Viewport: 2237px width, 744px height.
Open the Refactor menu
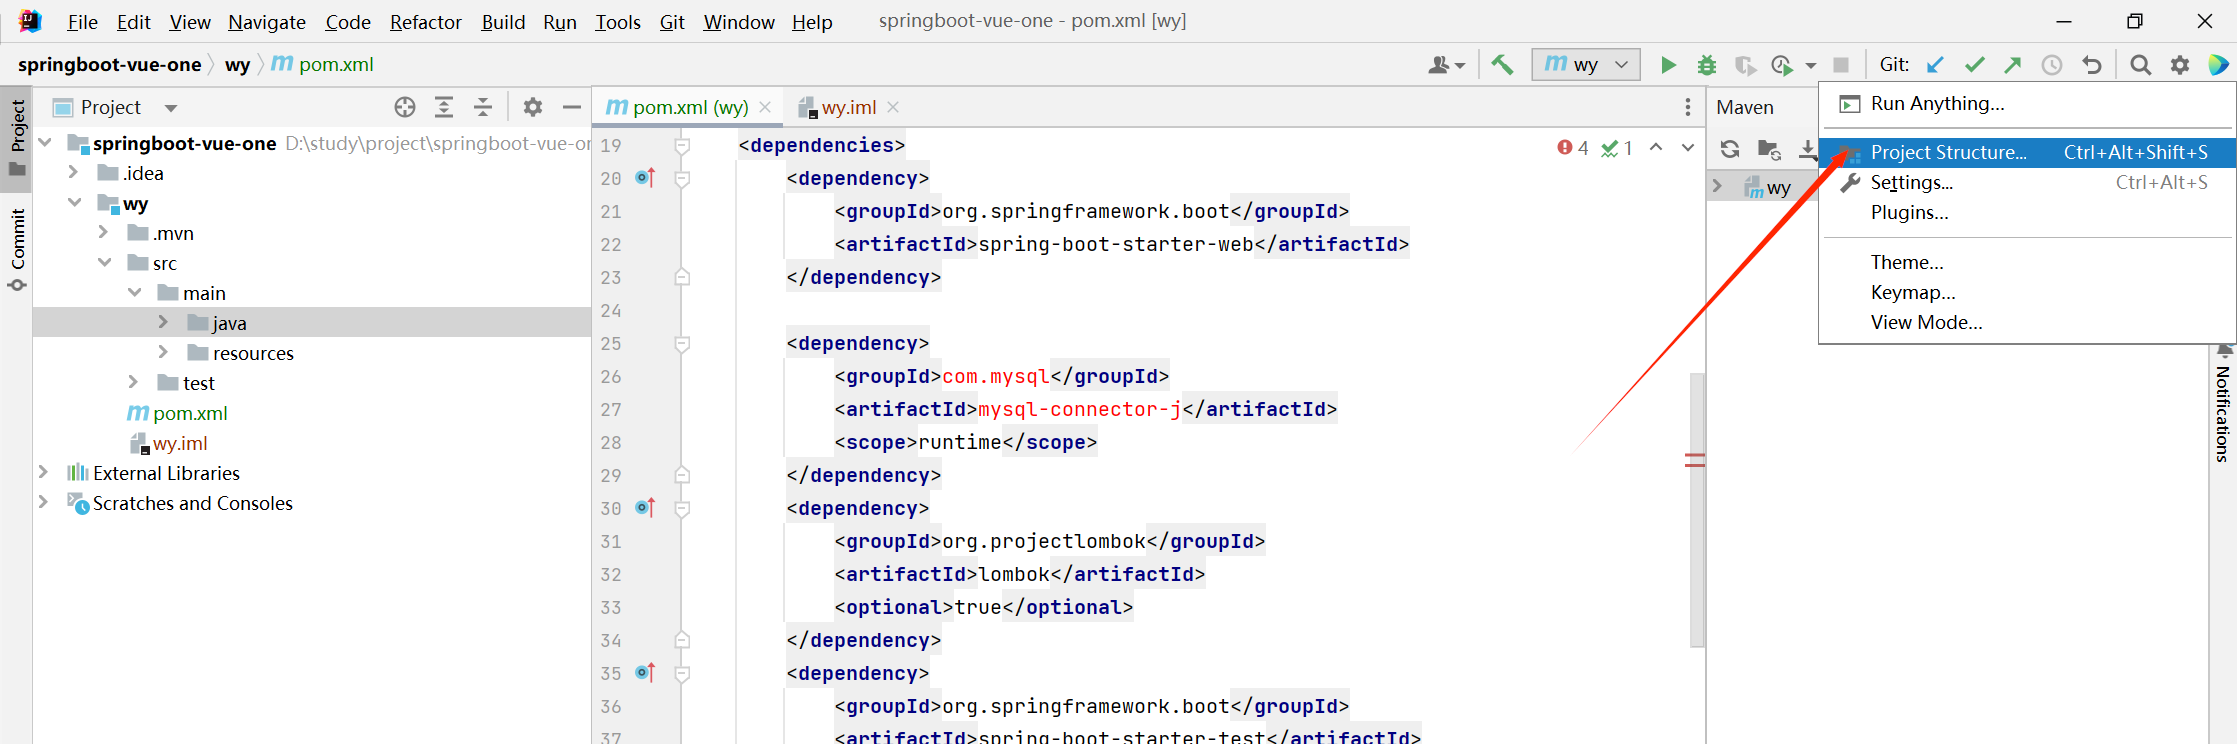[x=426, y=22]
